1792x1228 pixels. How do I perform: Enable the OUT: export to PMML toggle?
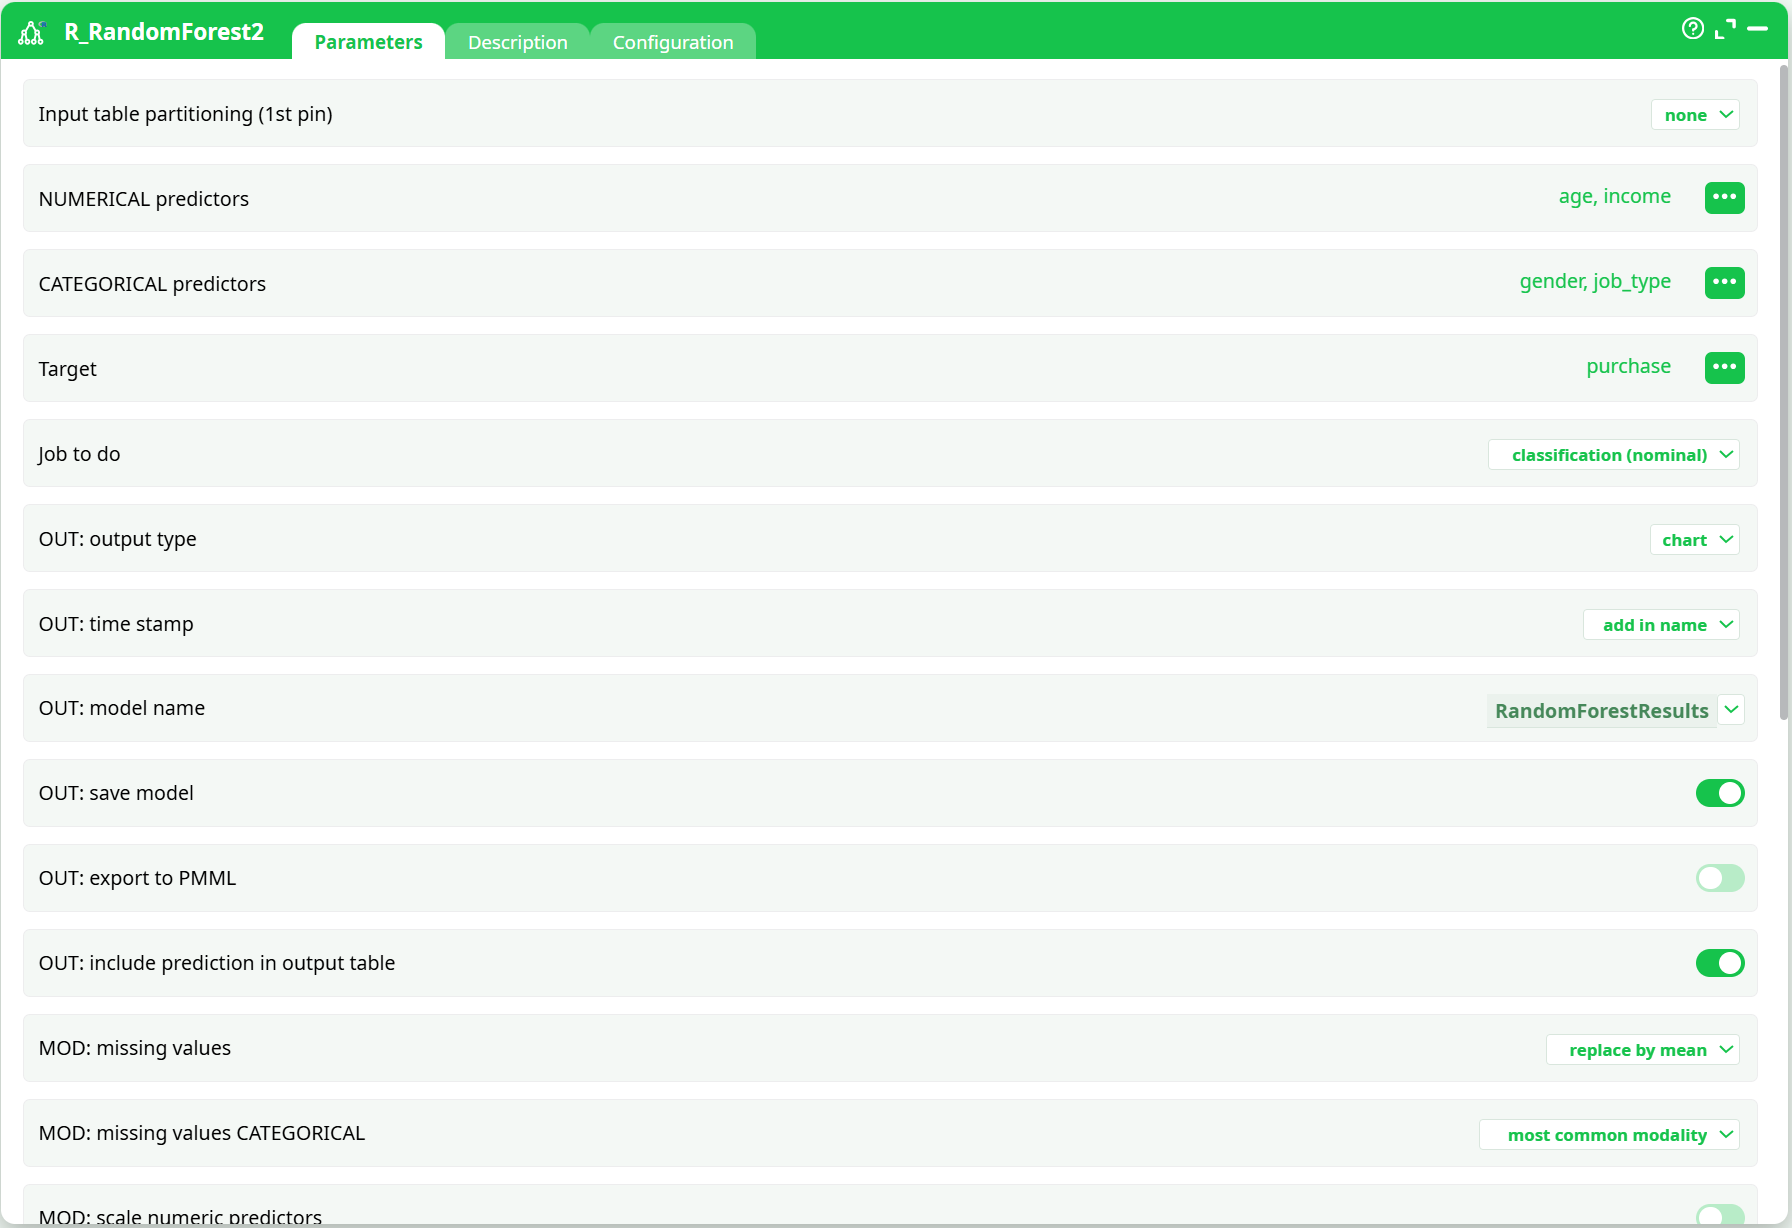(1719, 878)
